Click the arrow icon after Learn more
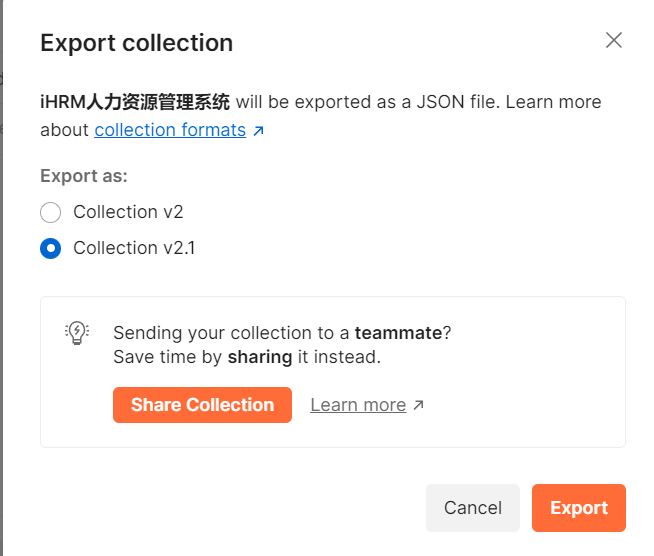The height and width of the screenshot is (556, 654). point(419,405)
